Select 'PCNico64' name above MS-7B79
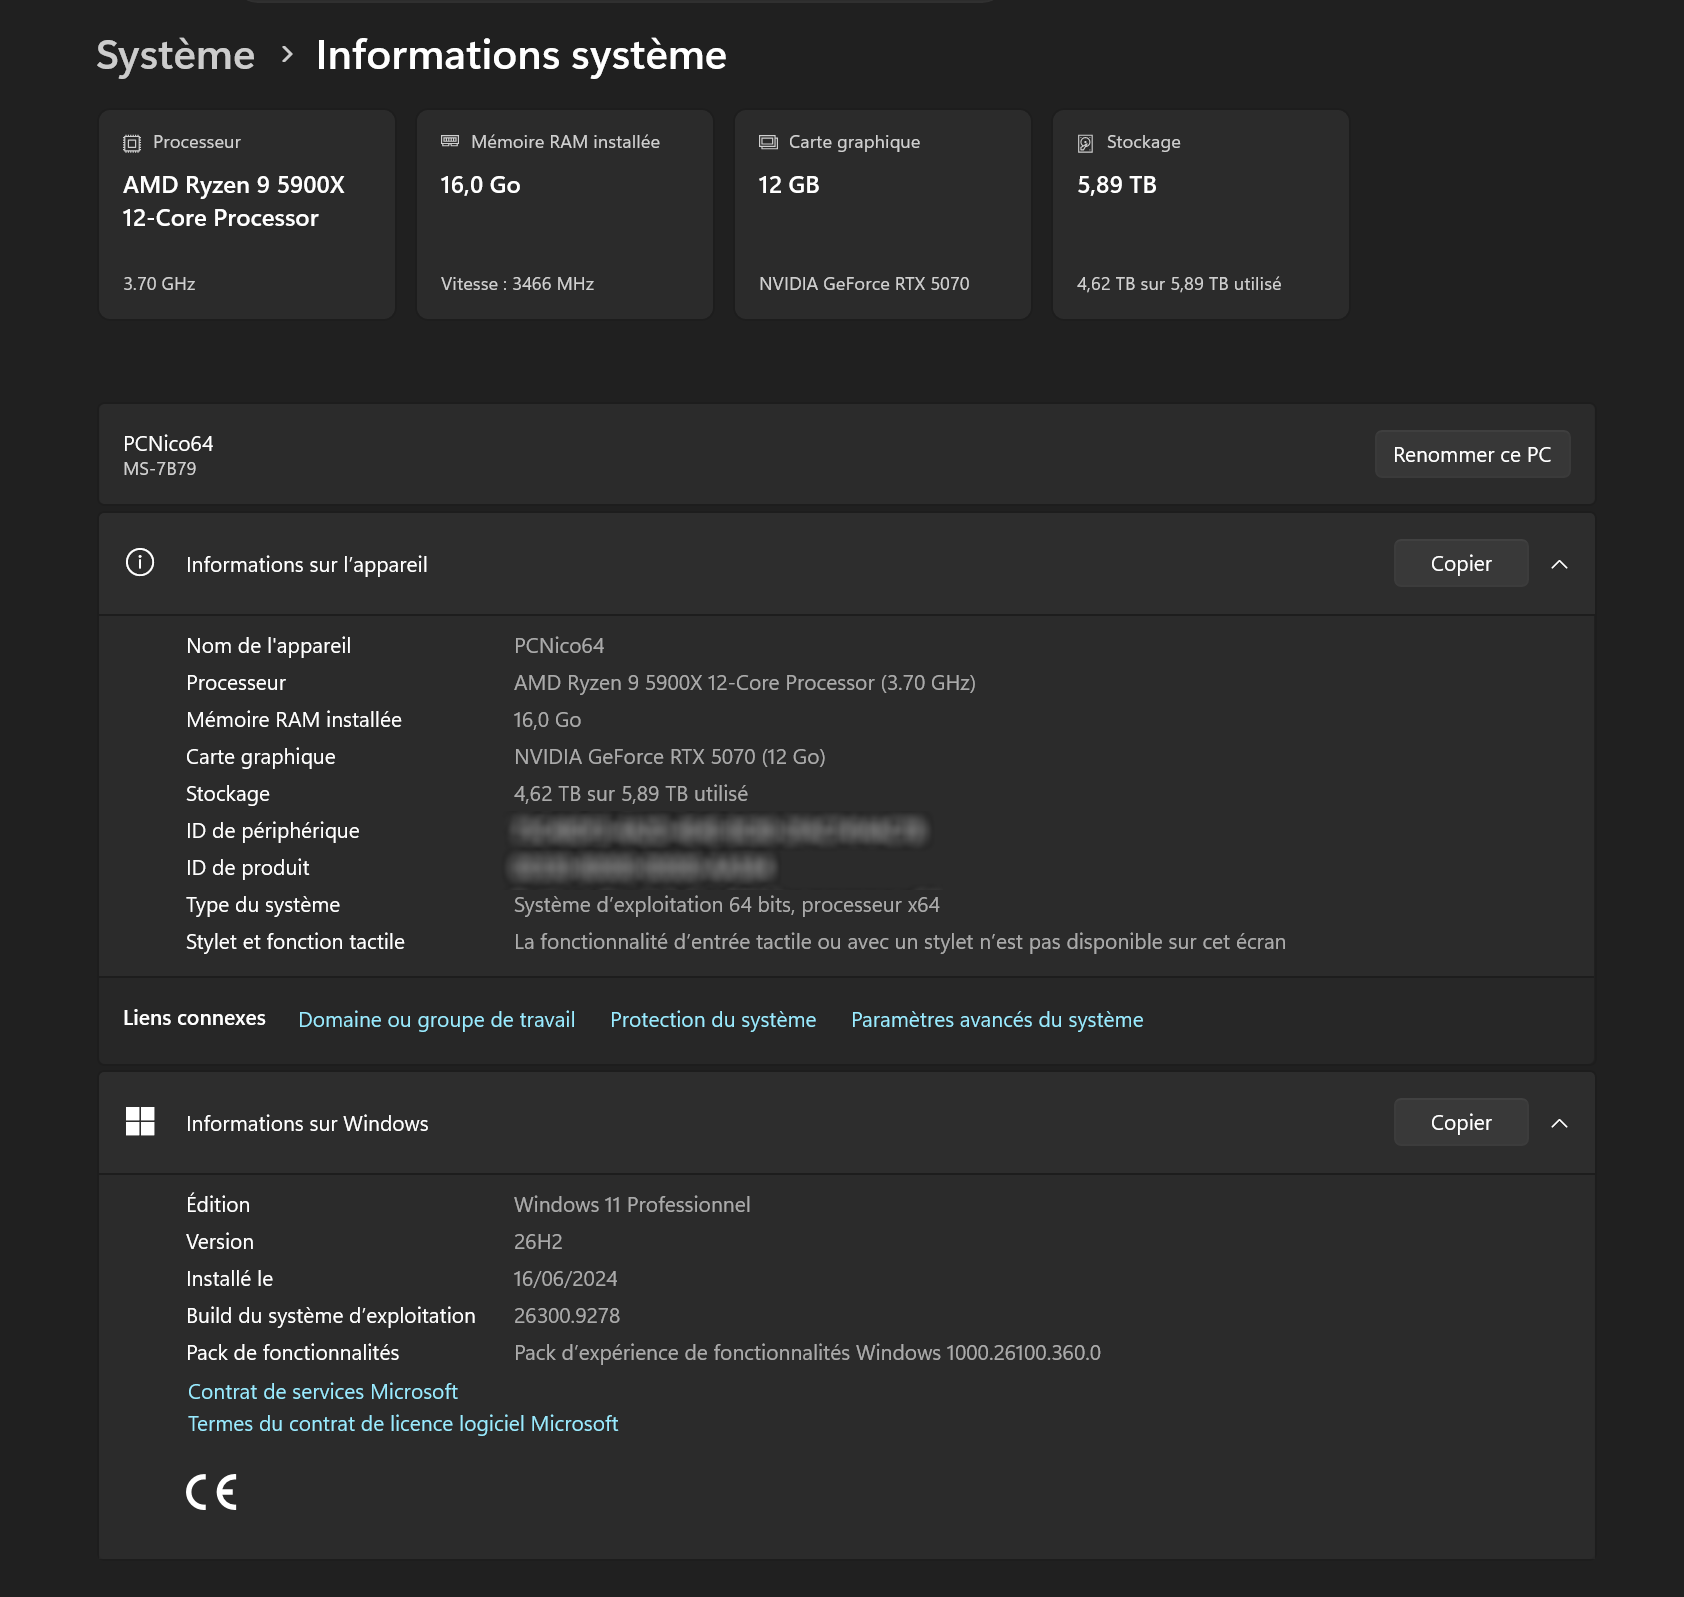This screenshot has height=1597, width=1684. pos(168,443)
